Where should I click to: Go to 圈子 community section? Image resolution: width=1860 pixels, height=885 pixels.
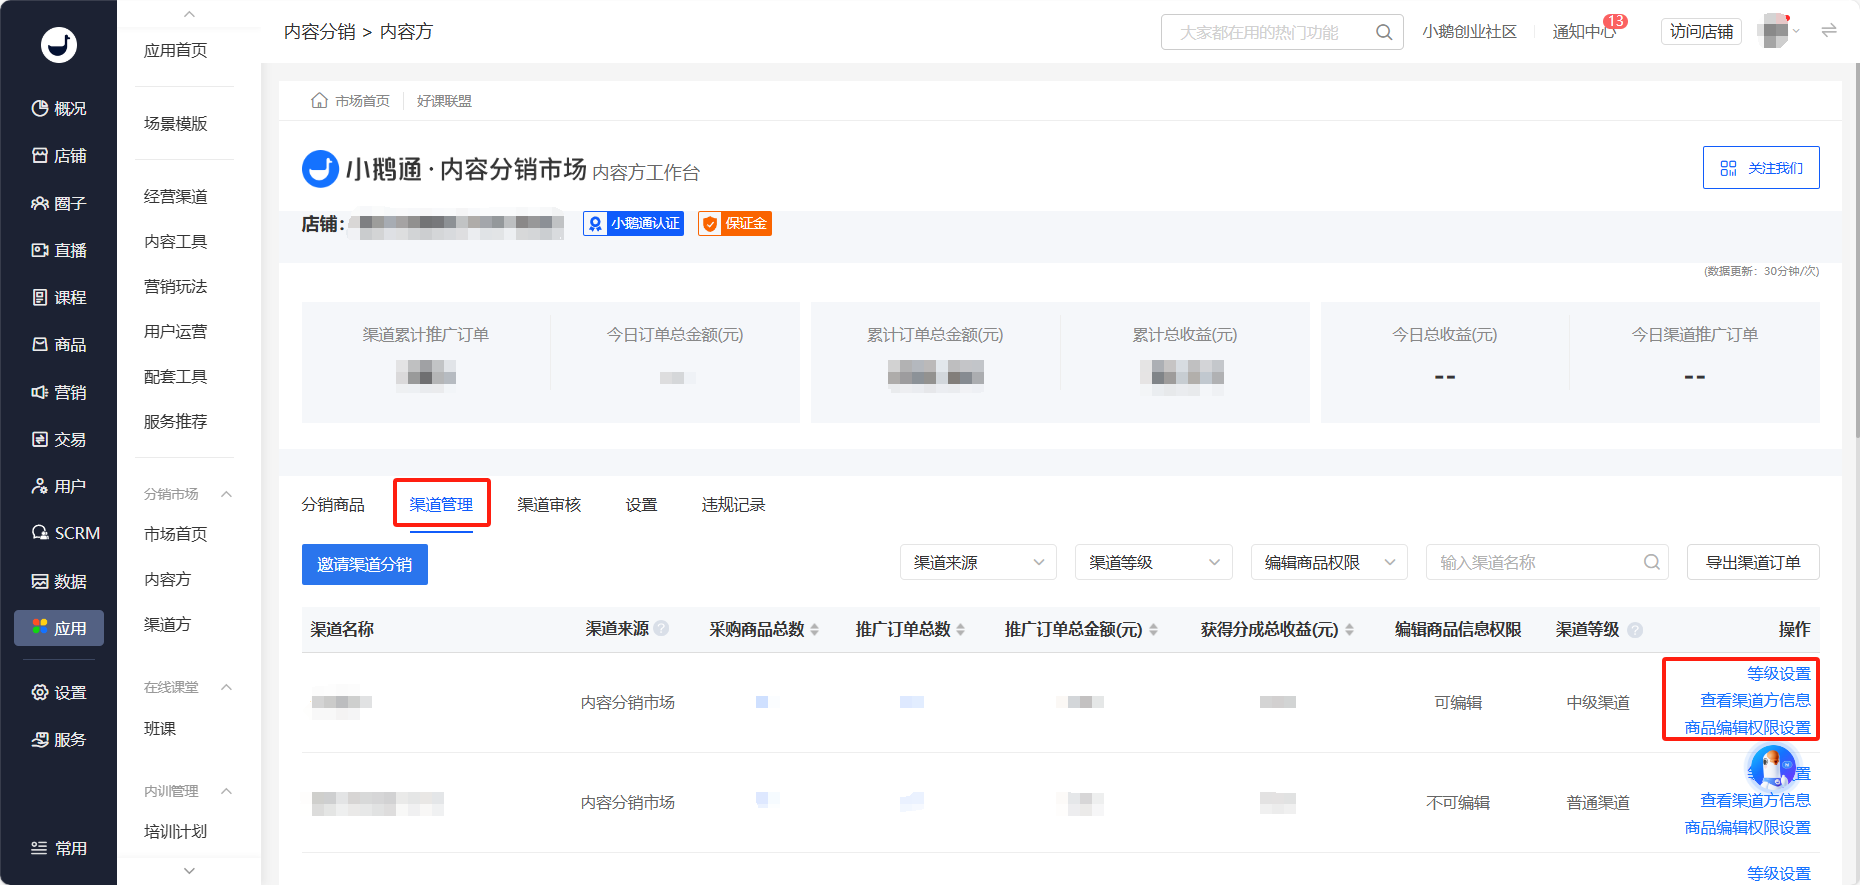(x=59, y=203)
